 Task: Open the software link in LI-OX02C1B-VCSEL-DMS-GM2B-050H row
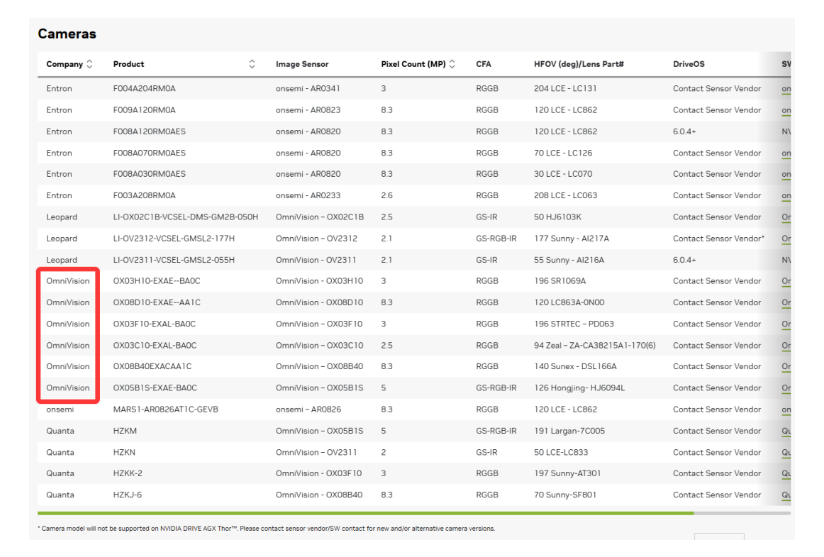pyautogui.click(x=786, y=217)
